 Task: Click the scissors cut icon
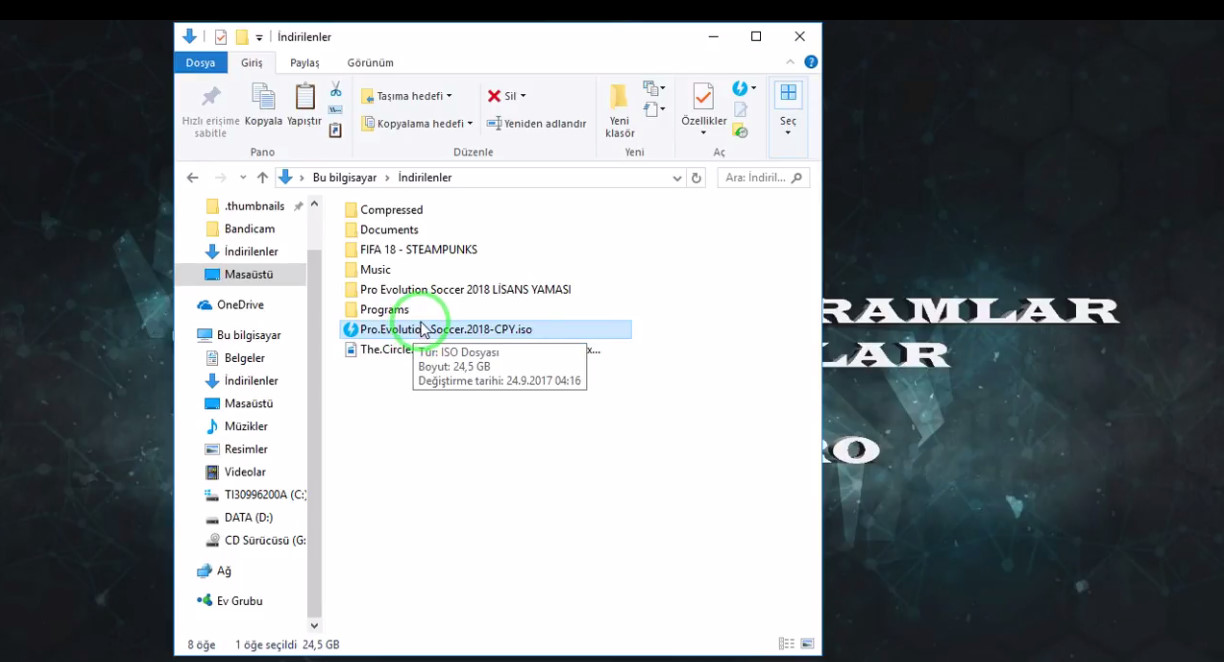[336, 89]
